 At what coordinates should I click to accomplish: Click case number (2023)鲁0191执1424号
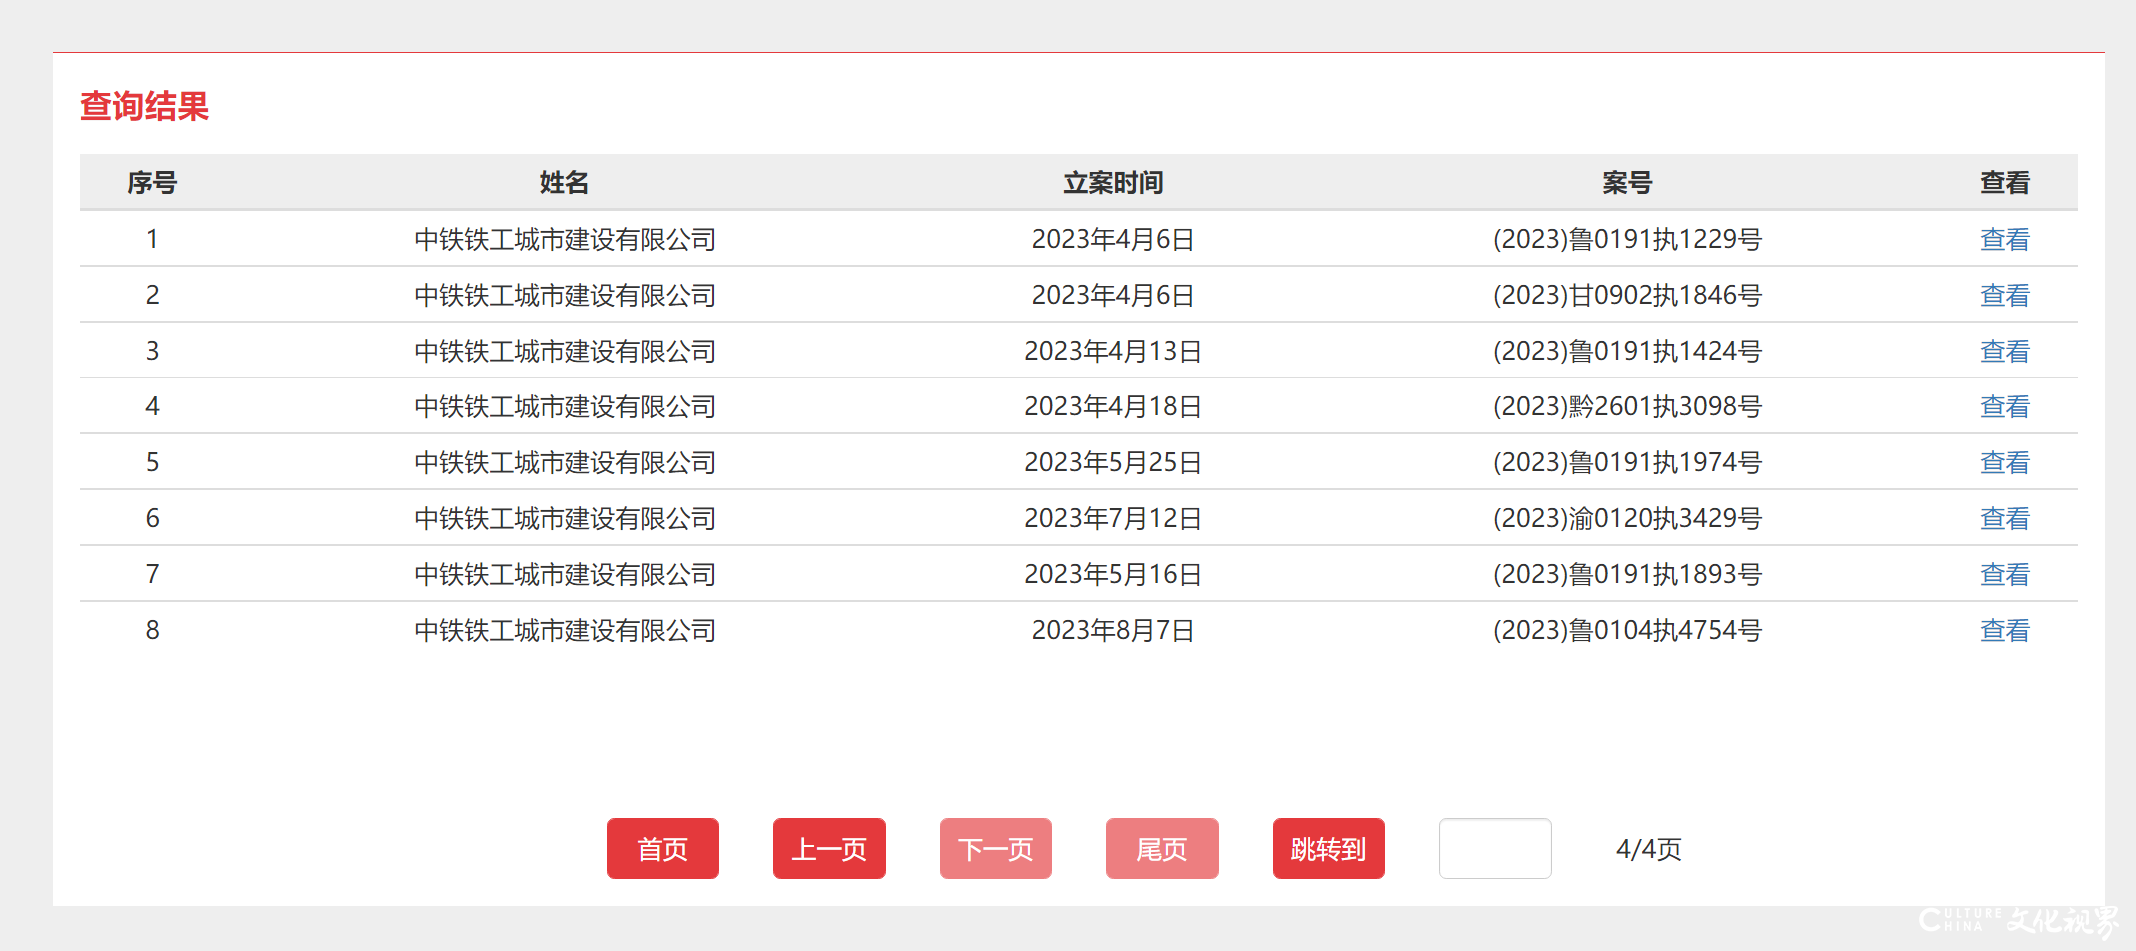click(x=1627, y=351)
